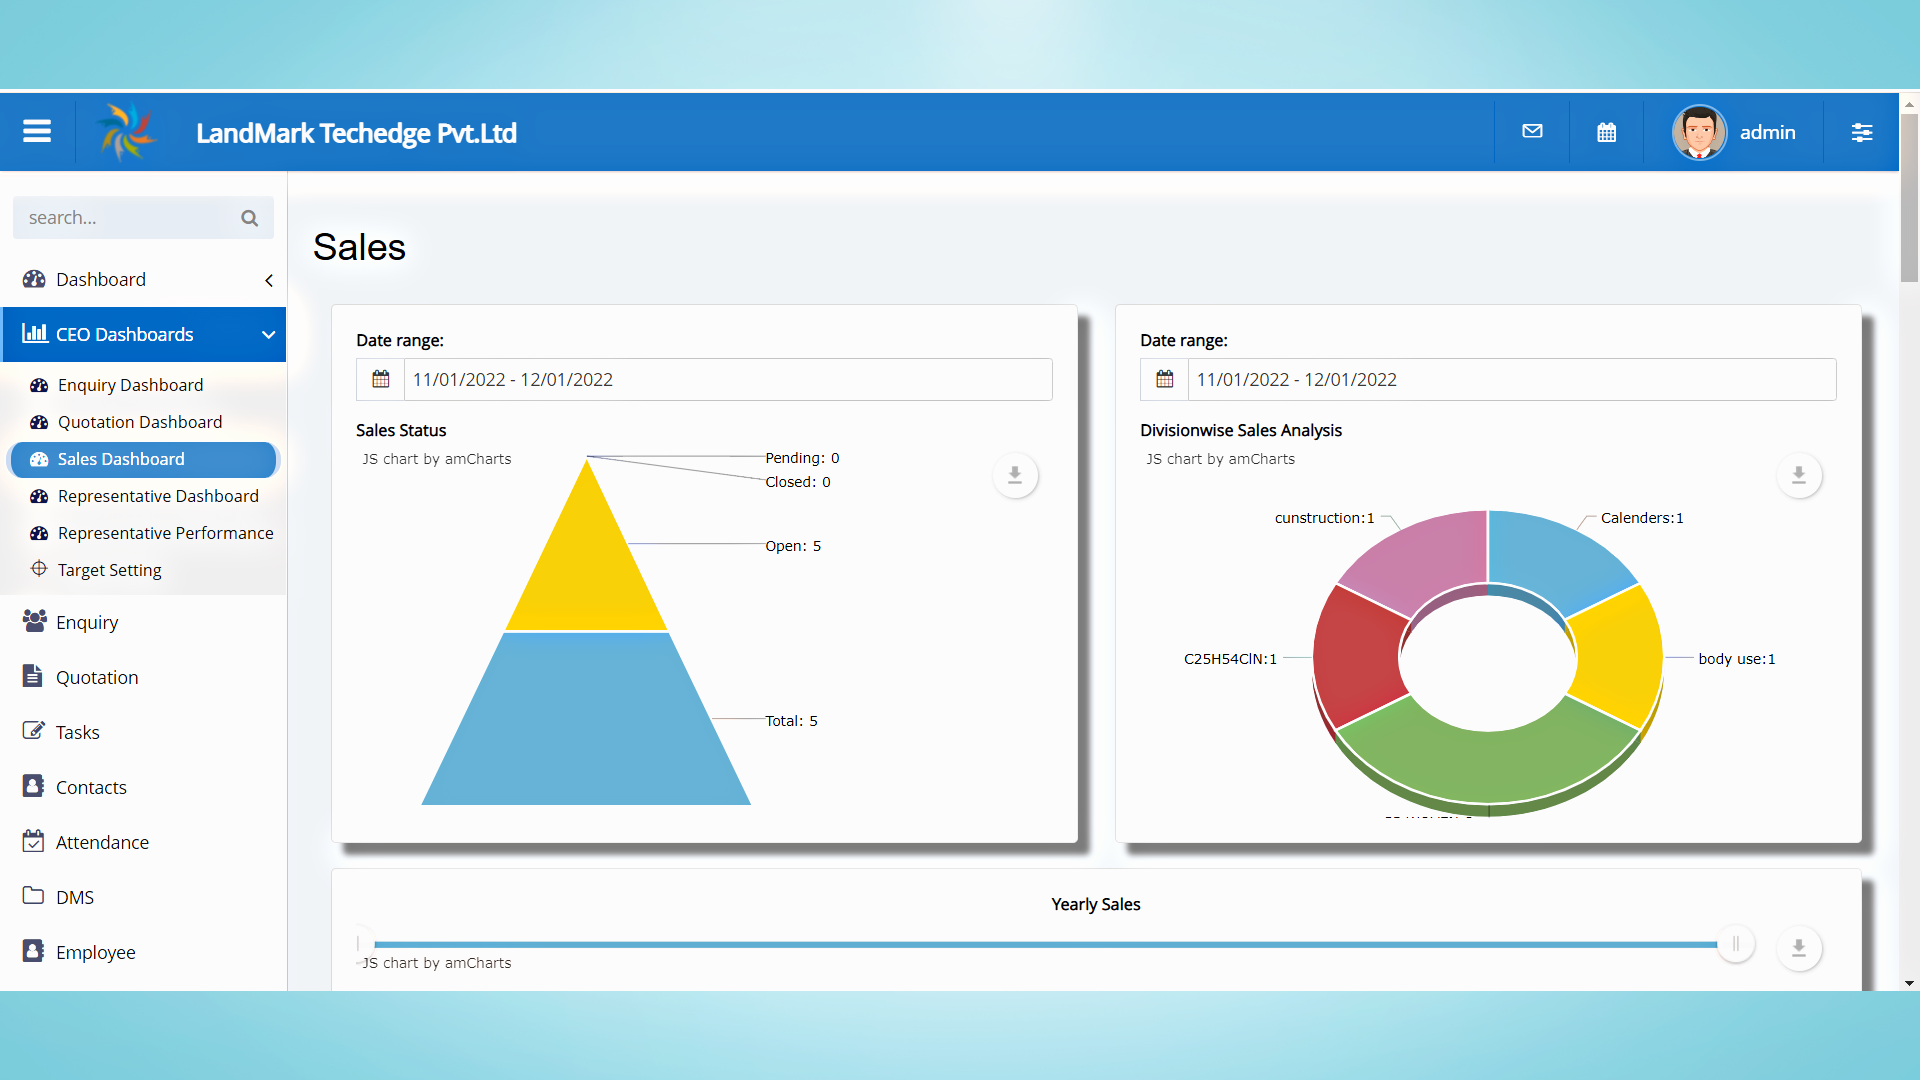This screenshot has height=1080, width=1920.
Task: Click the JS chart by amCharts link
Action: click(x=436, y=459)
